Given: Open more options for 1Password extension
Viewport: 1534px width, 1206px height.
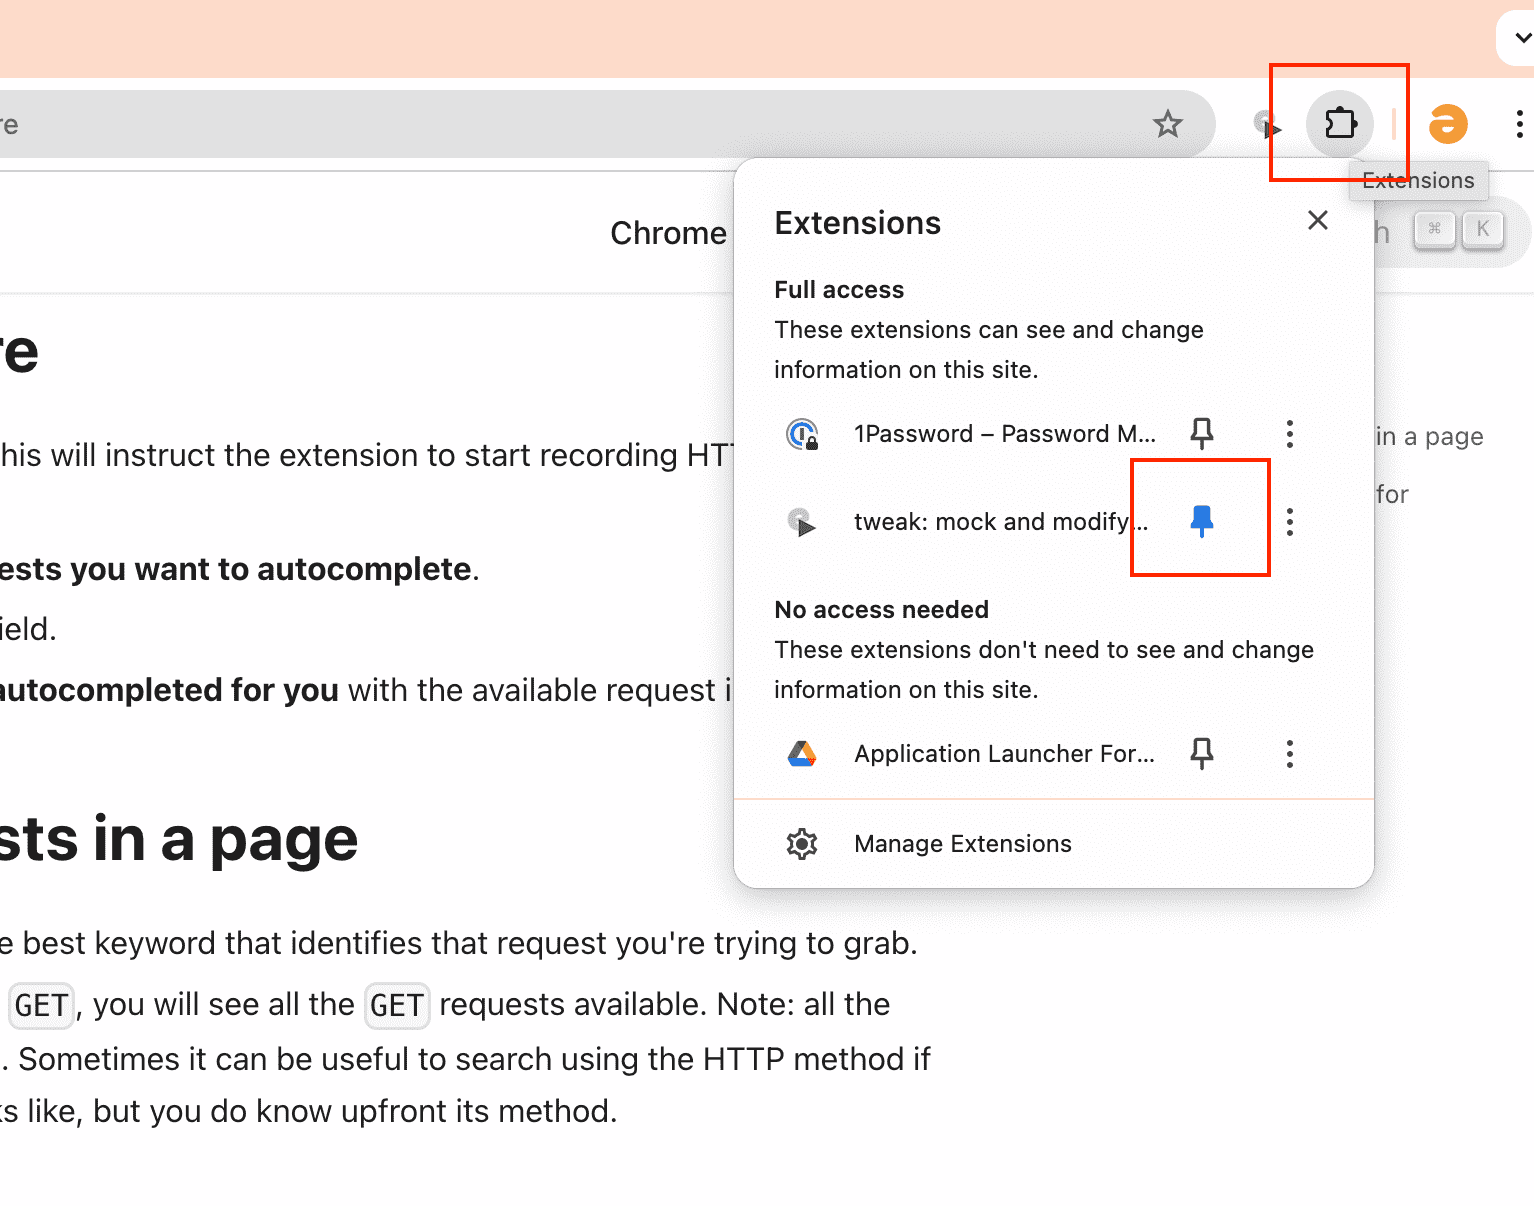Looking at the screenshot, I should pyautogui.click(x=1290, y=434).
